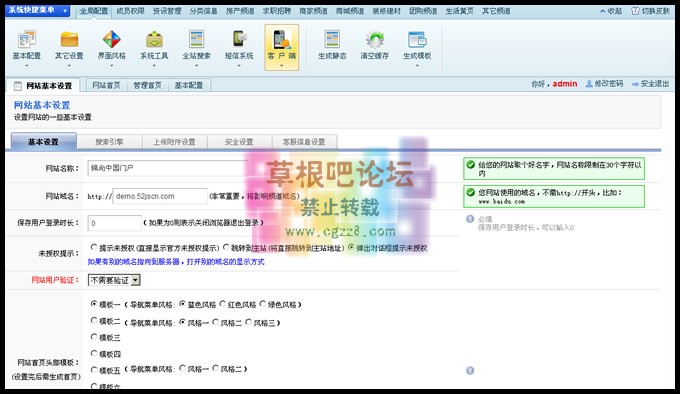This screenshot has width=680, height=394.
Task: Click the arrow icon beside 安全退出
Action: tap(635, 84)
